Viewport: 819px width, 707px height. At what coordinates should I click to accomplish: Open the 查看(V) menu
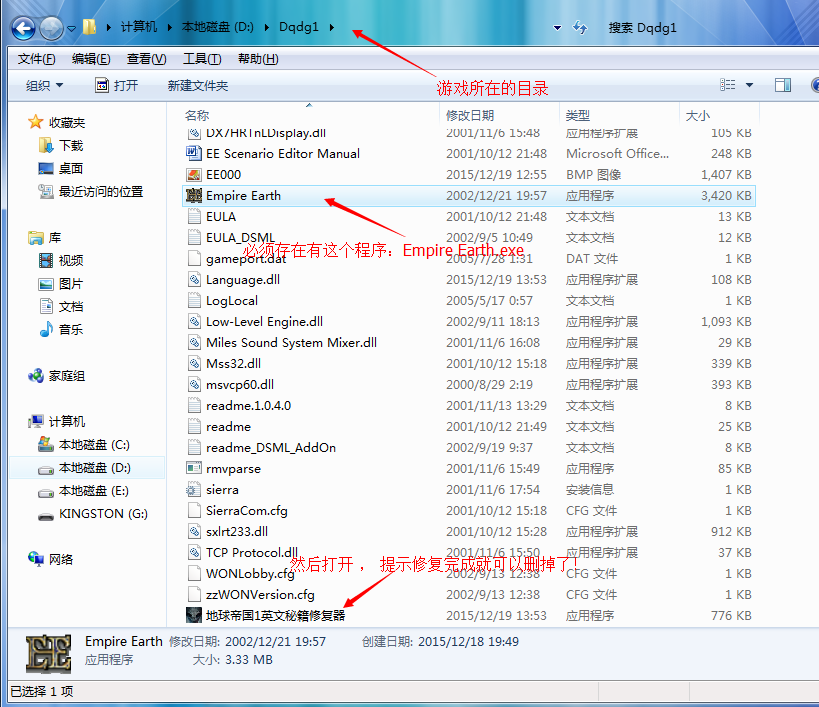point(147,59)
